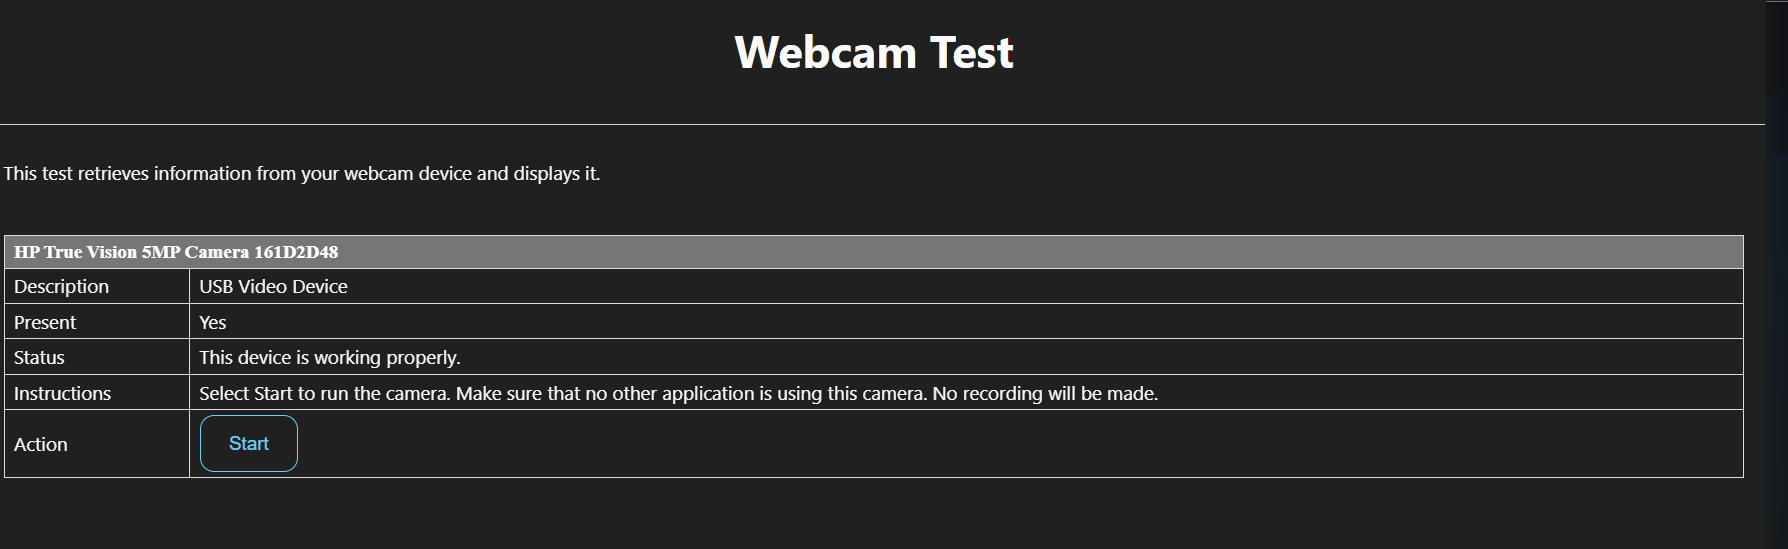Click the intro sentence about webcam information
The image size is (1788, 549).
pos(301,174)
